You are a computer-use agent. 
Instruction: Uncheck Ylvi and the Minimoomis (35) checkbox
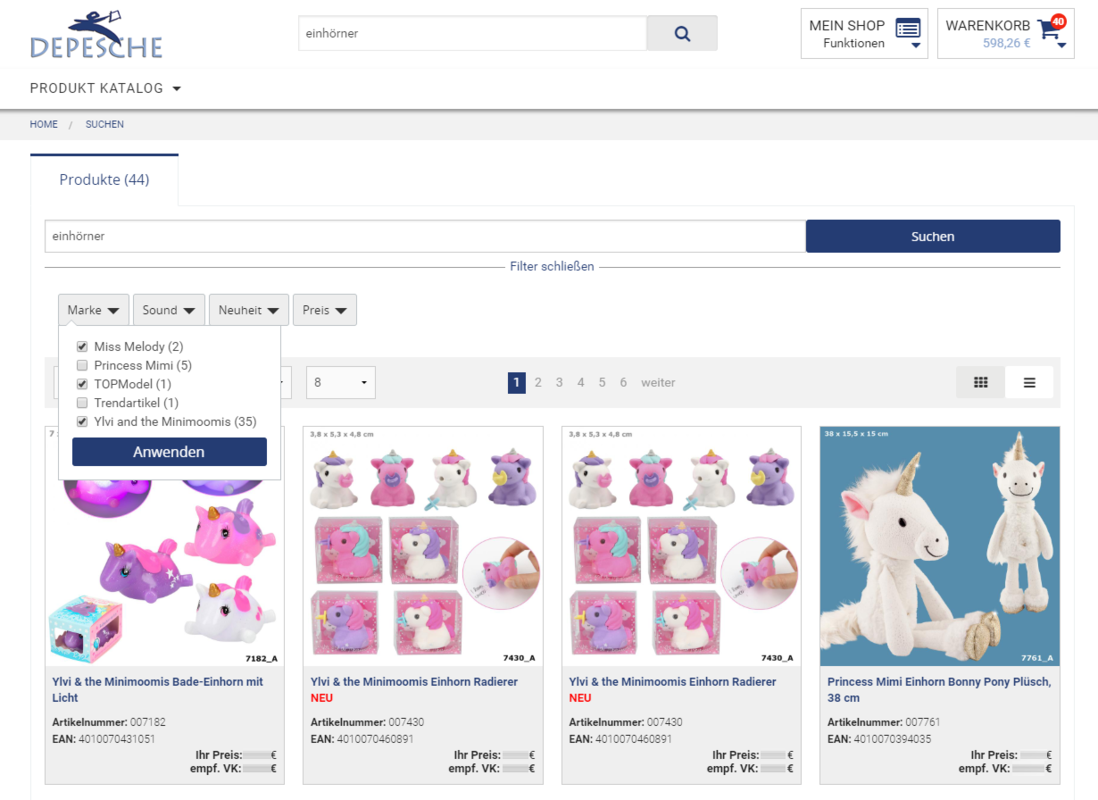point(82,422)
